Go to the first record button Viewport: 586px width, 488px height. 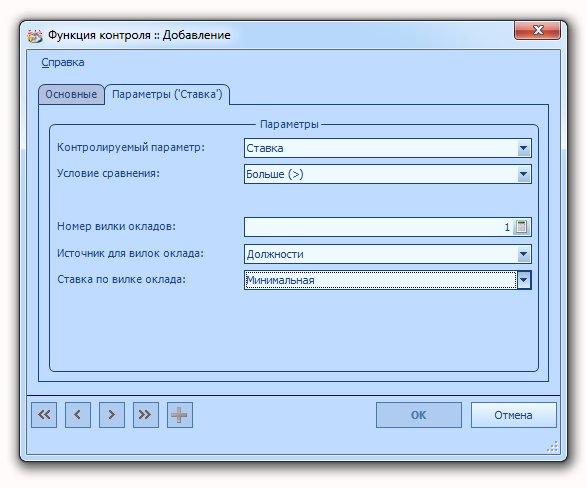[44, 415]
